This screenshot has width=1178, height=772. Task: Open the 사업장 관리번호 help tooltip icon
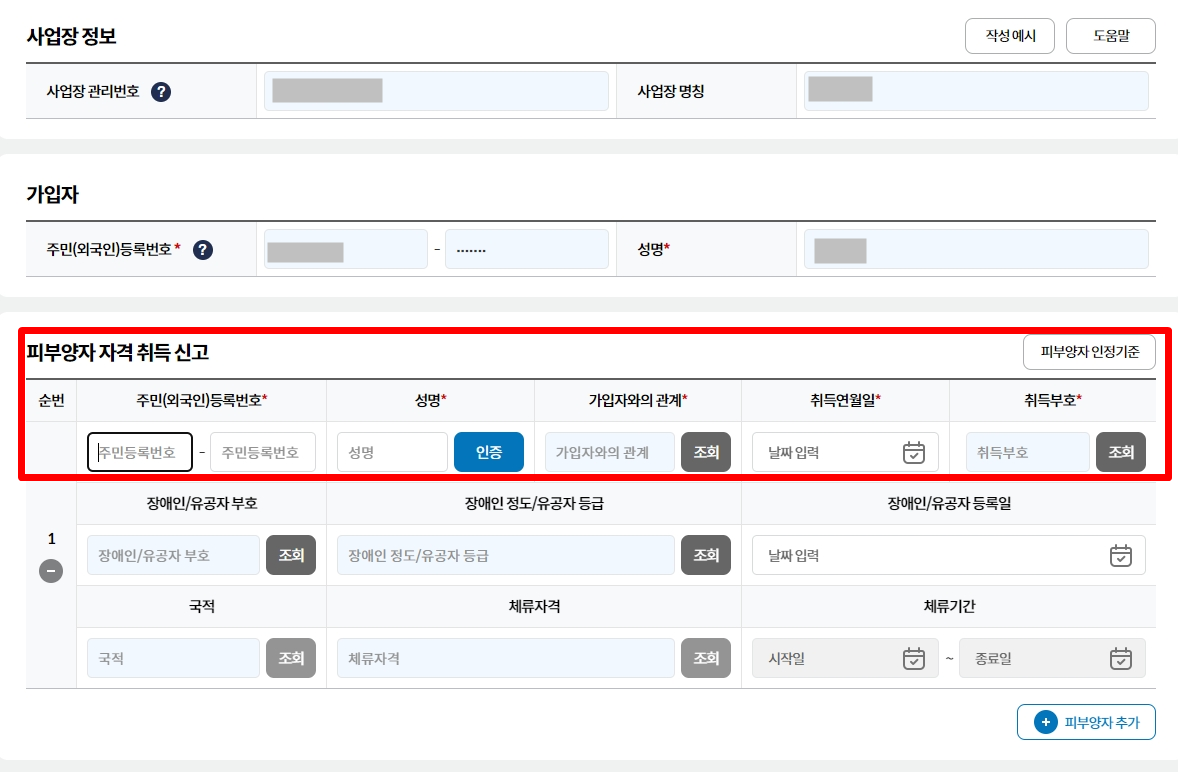[x=161, y=91]
